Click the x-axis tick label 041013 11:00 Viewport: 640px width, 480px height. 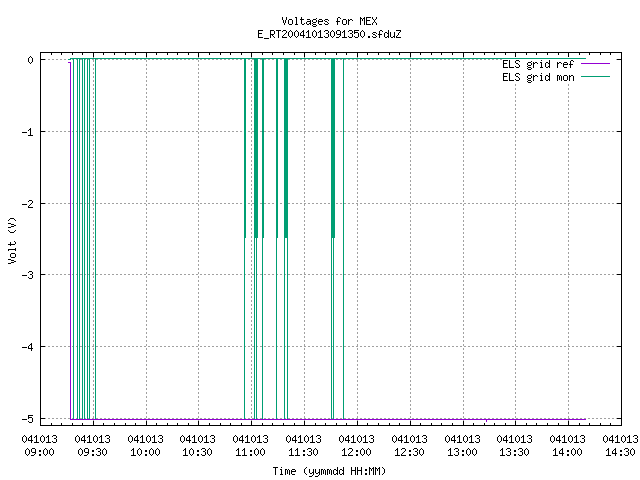251,445
